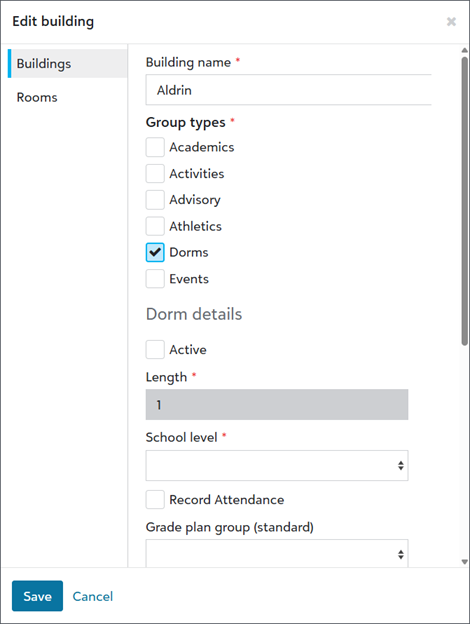Toggle the Active dorm checkbox

pos(155,349)
